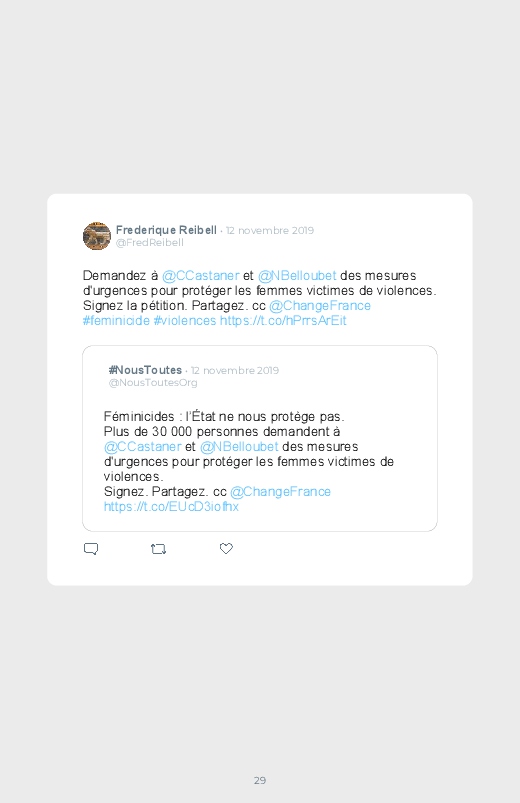This screenshot has width=520, height=803.
Task: Click the main tweet's 12 novembre 2019 date
Action: (x=269, y=230)
